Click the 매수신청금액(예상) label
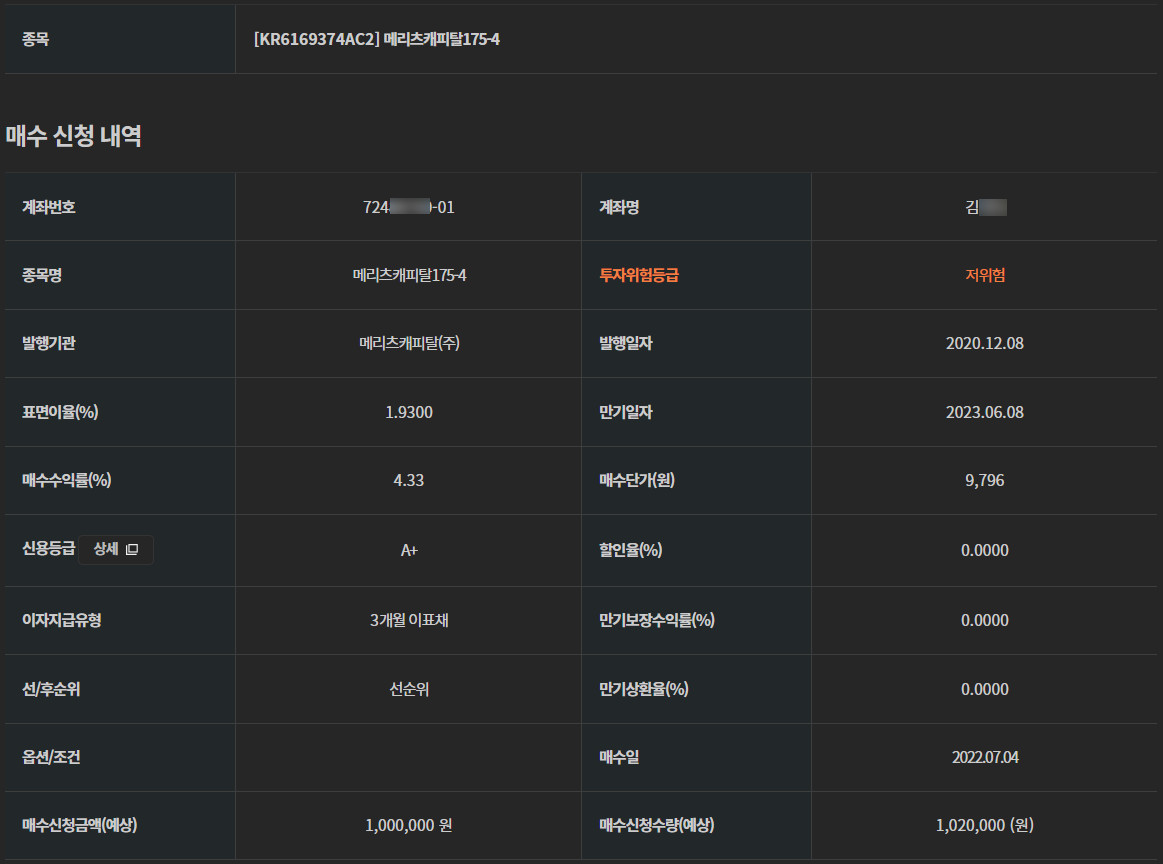This screenshot has height=864, width=1163. click(79, 825)
